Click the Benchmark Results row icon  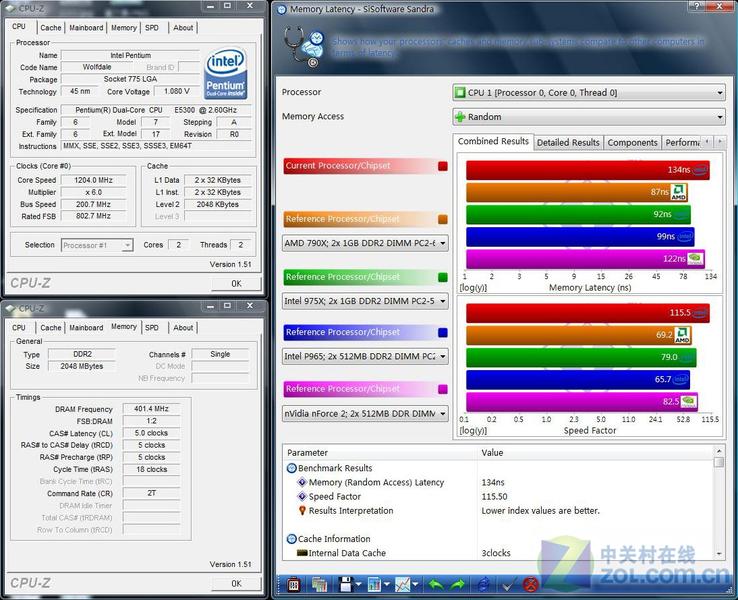[291, 468]
